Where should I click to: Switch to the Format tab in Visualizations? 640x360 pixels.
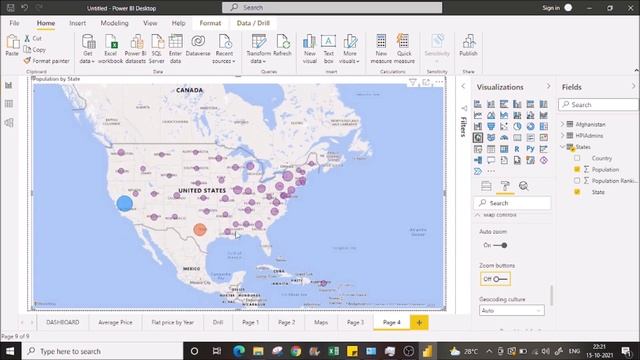[505, 186]
